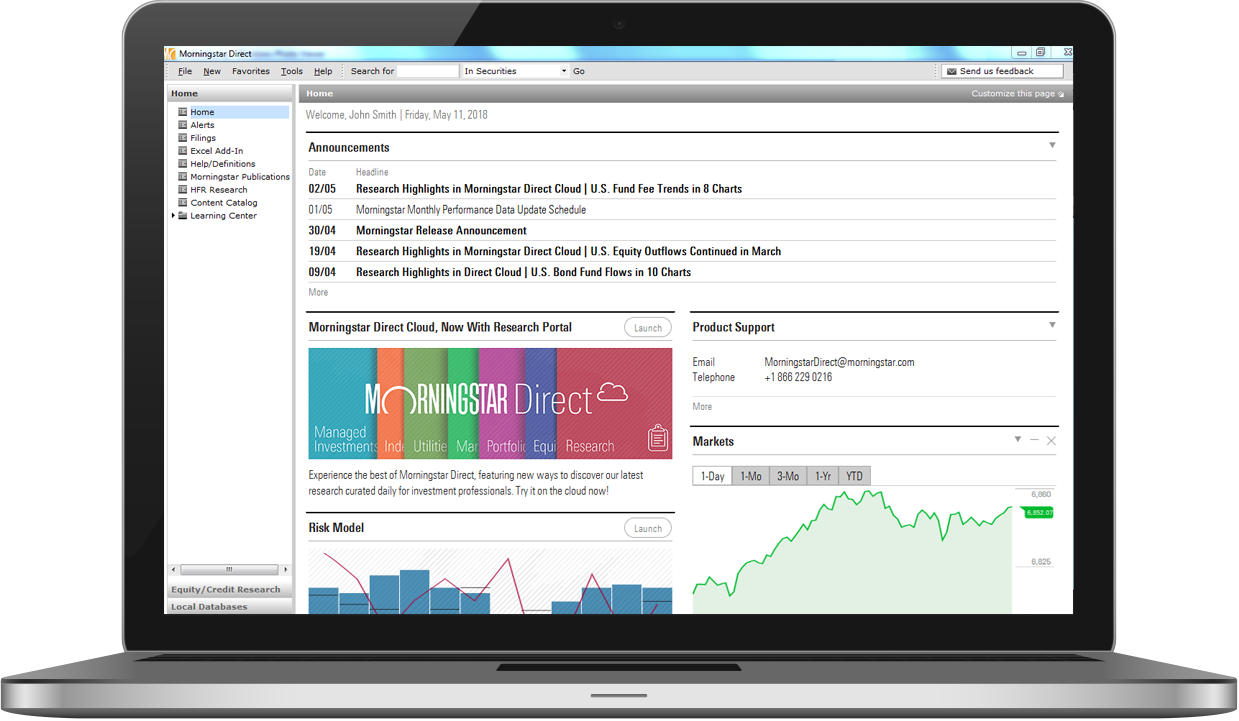
Task: Click the Send us feedback button
Action: point(1002,71)
